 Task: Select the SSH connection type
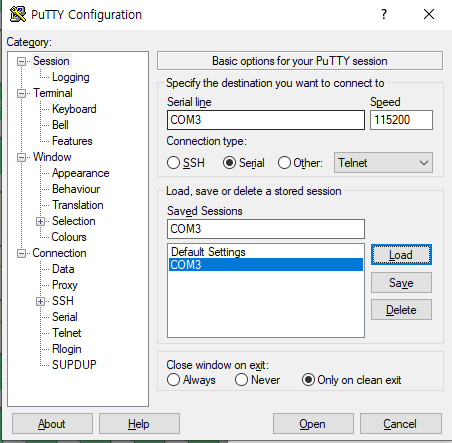coord(173,163)
